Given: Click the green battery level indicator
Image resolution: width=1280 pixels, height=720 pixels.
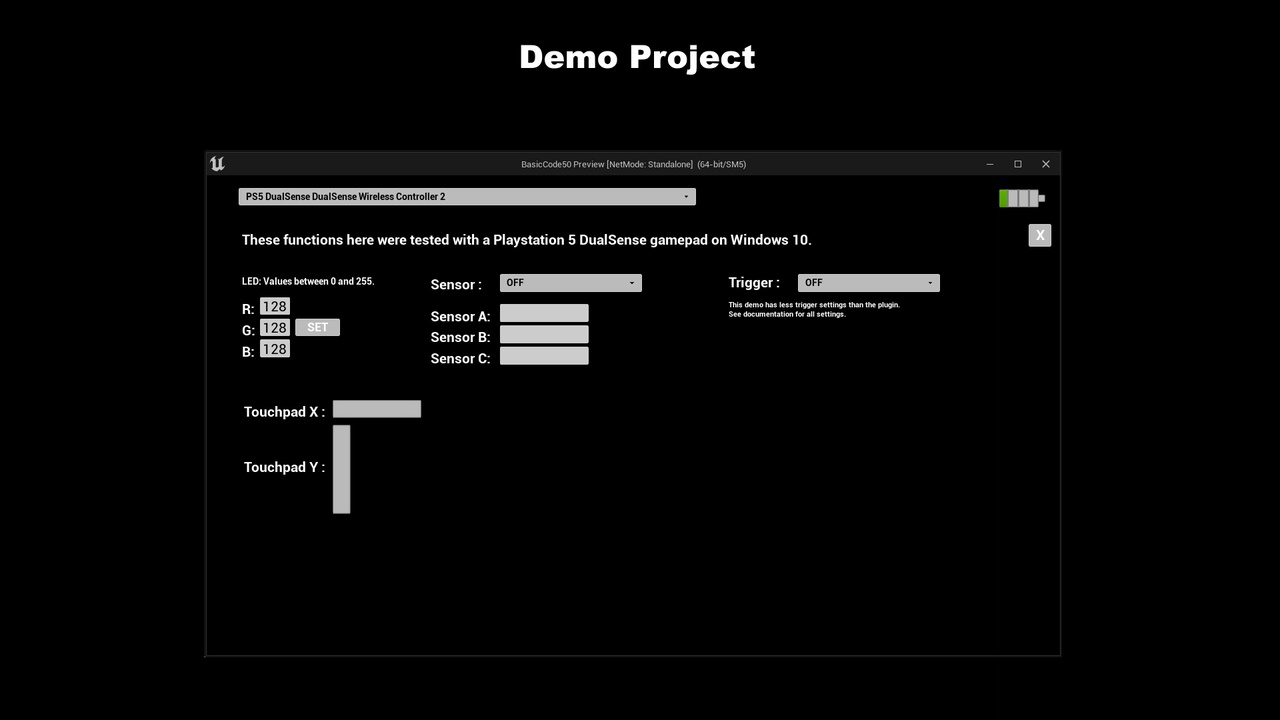Looking at the screenshot, I should point(1003,198).
